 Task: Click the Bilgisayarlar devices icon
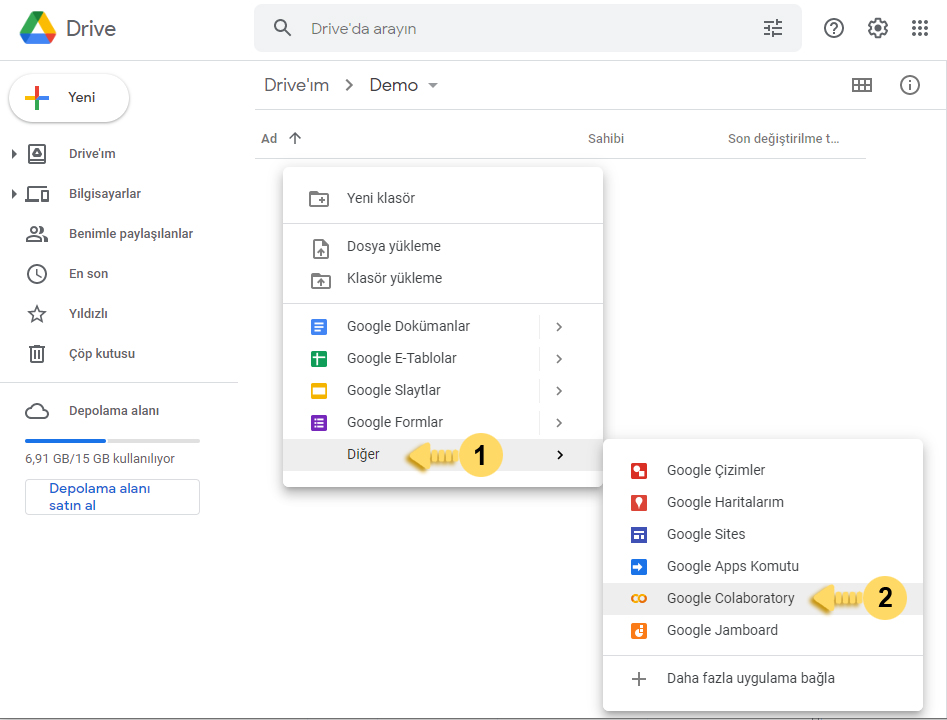click(x=37, y=194)
